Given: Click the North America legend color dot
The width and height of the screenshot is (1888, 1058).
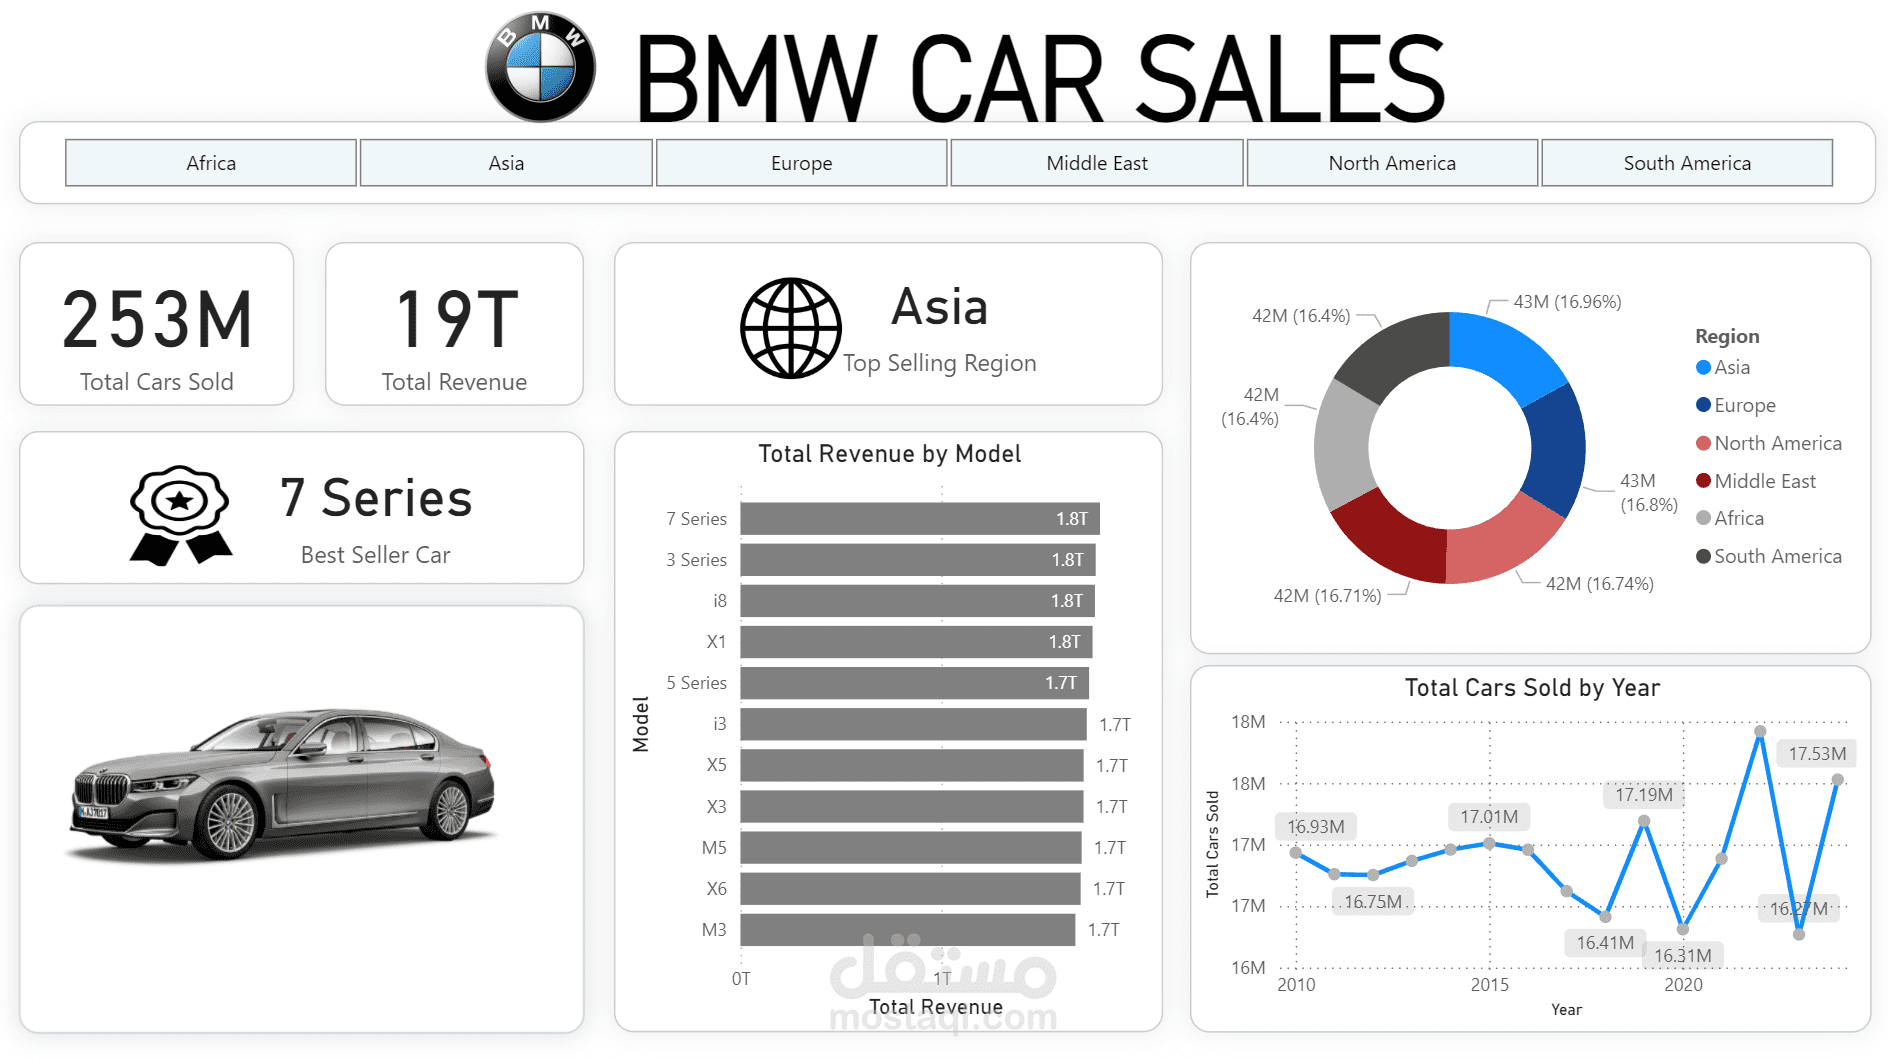Looking at the screenshot, I should (1704, 443).
